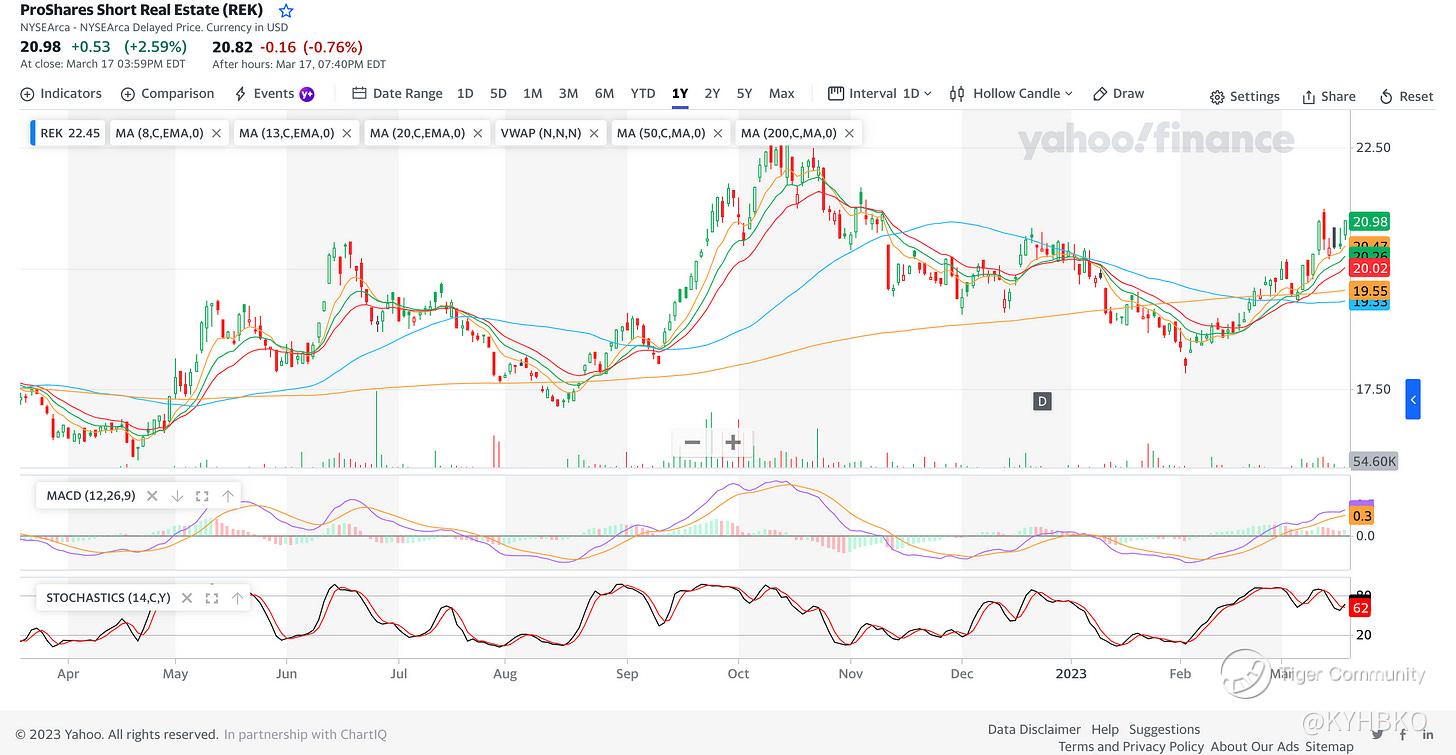The width and height of the screenshot is (1456, 755).
Task: Open the Comparison tool
Action: [x=167, y=93]
